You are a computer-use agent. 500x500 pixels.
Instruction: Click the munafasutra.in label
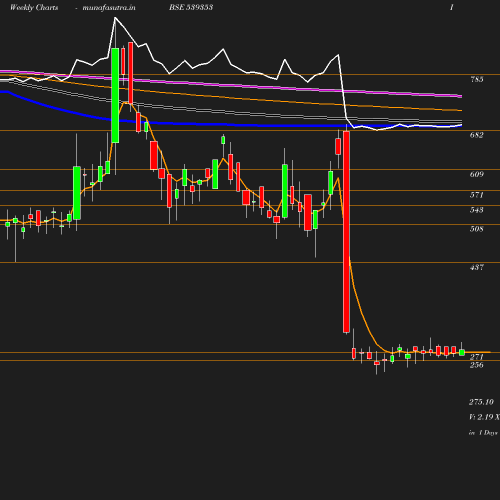109,8
